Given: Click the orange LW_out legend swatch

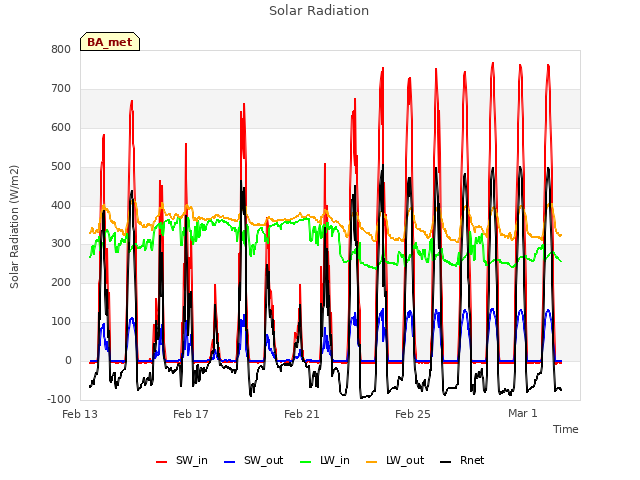Looking at the screenshot, I should coord(372,462).
